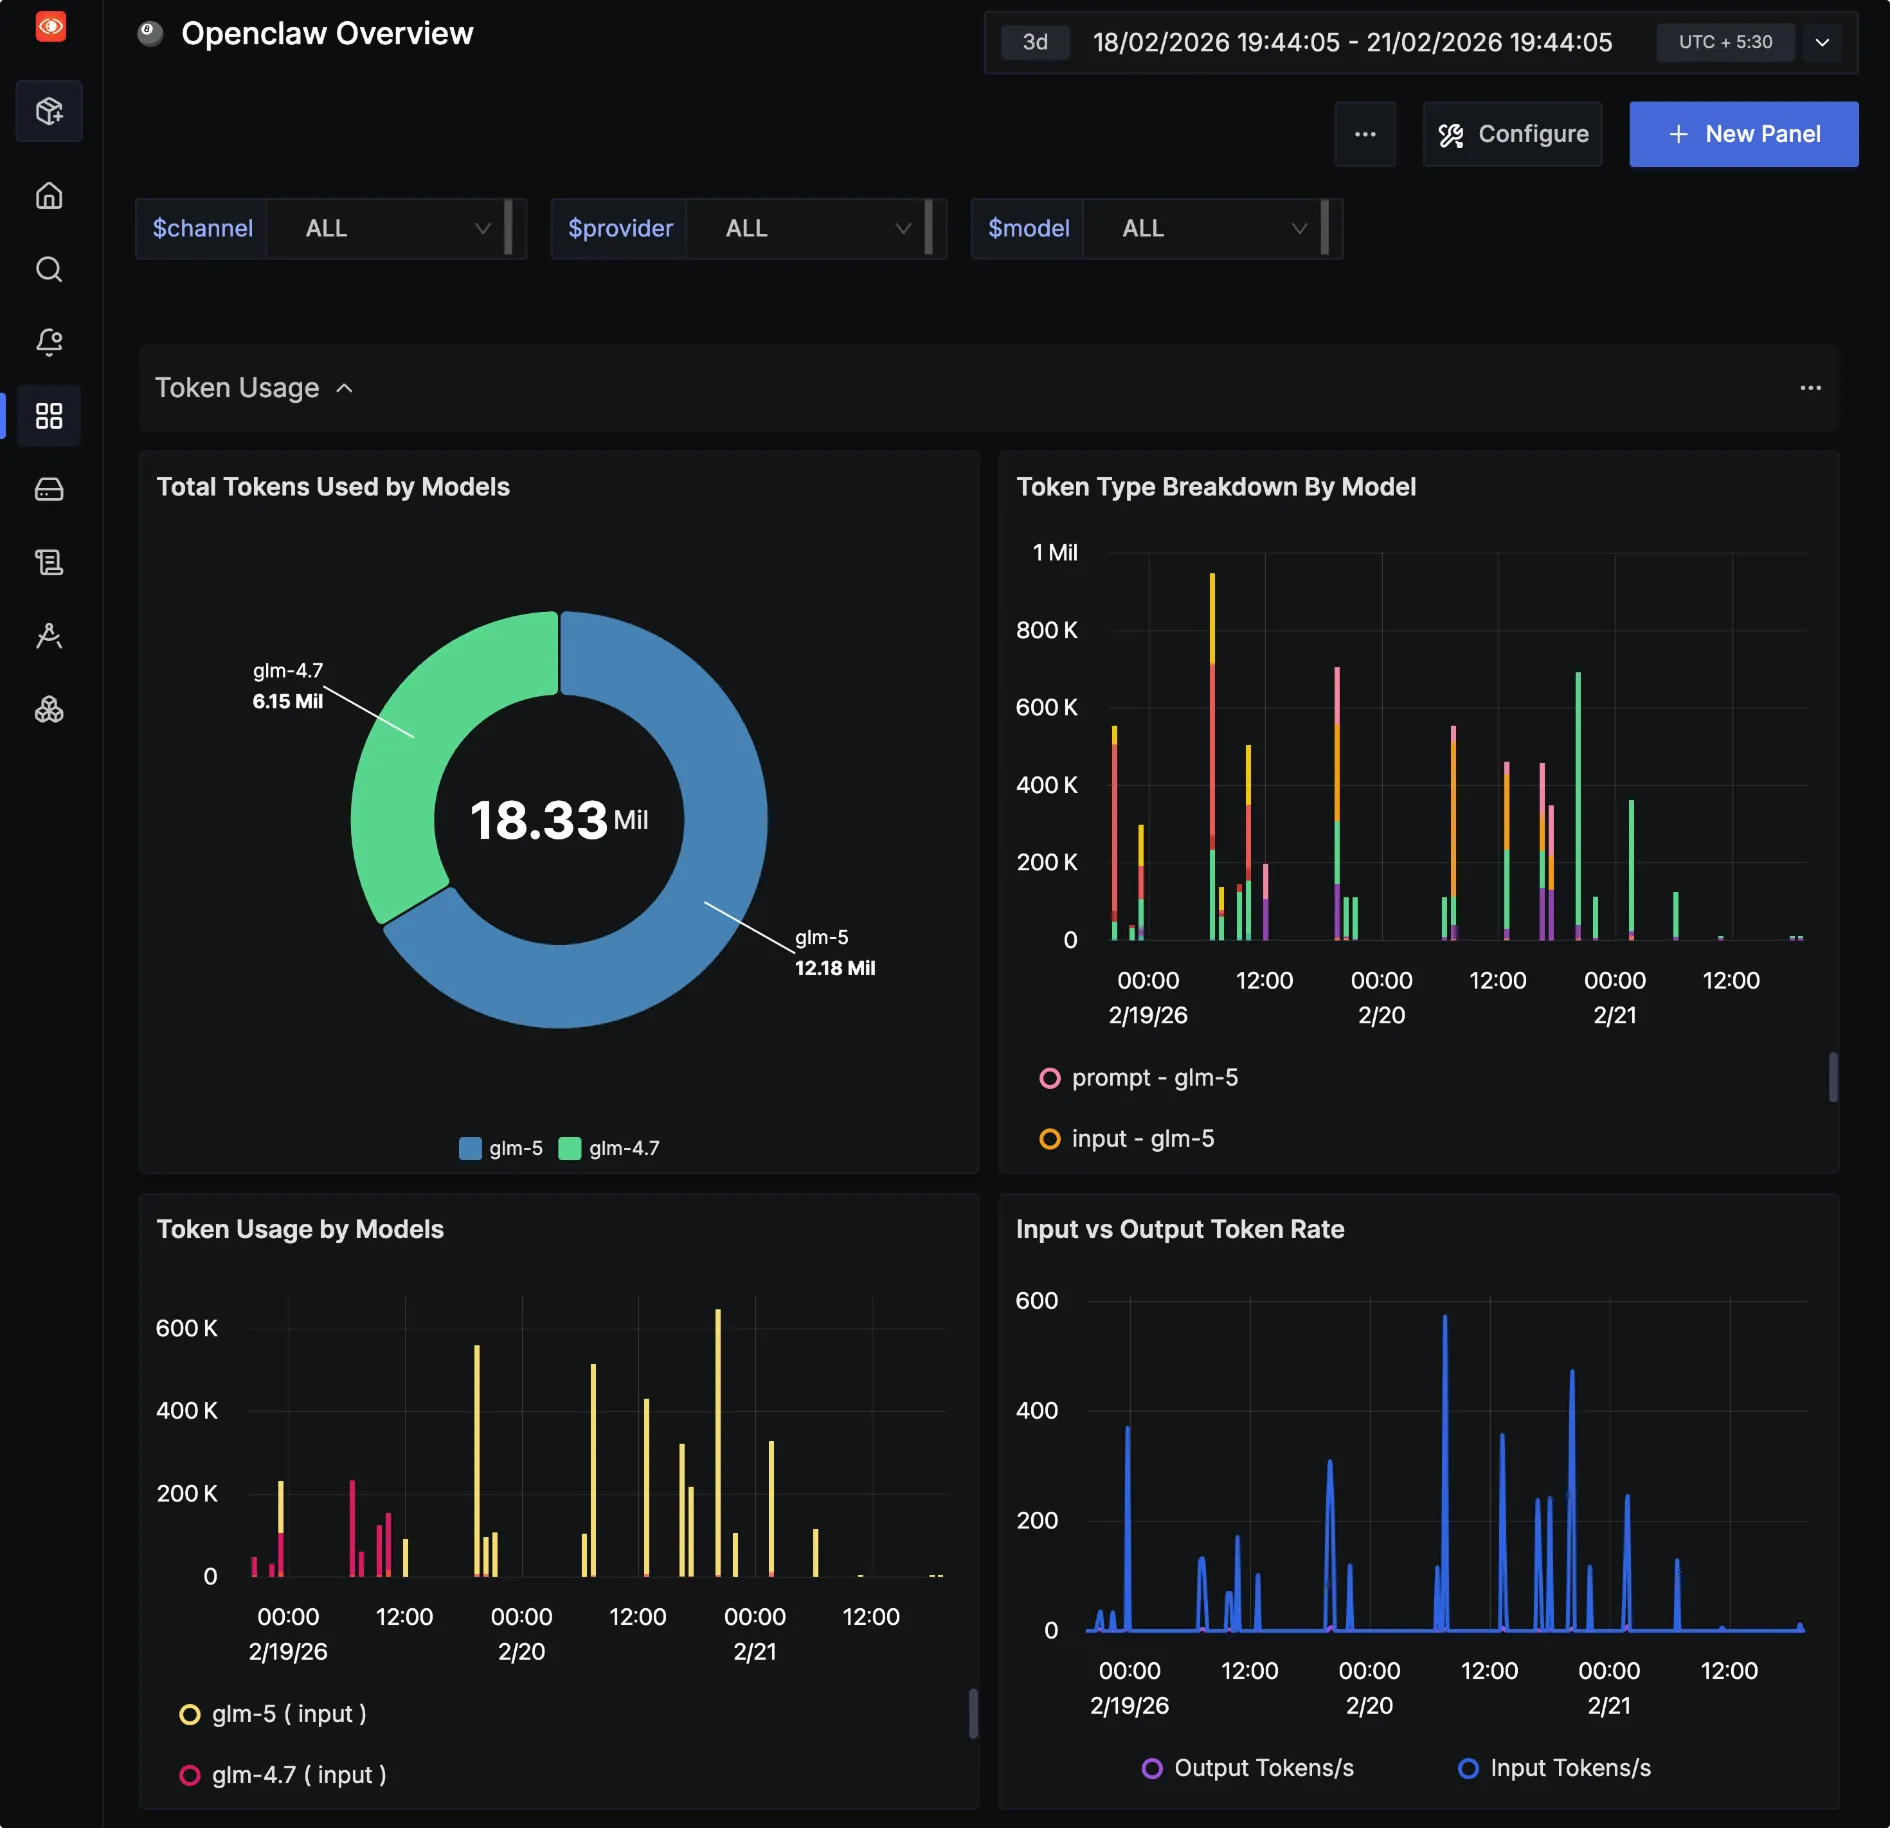Open the Token Usage panel options menu

click(1812, 388)
